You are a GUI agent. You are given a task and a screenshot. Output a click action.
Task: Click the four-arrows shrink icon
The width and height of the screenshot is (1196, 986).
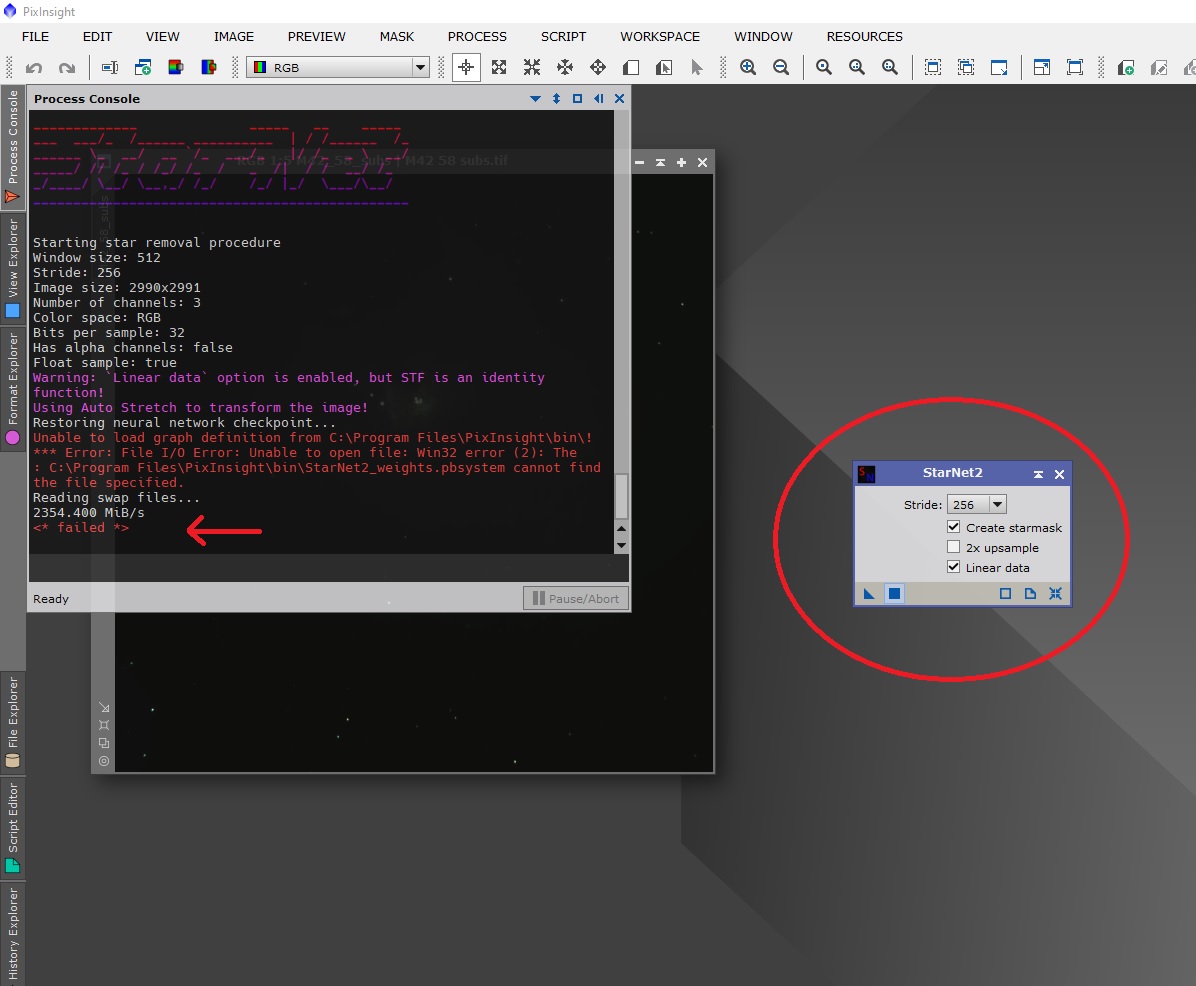532,68
